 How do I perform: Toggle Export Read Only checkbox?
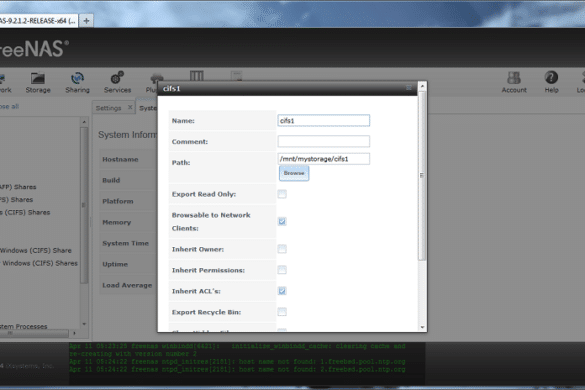point(282,194)
